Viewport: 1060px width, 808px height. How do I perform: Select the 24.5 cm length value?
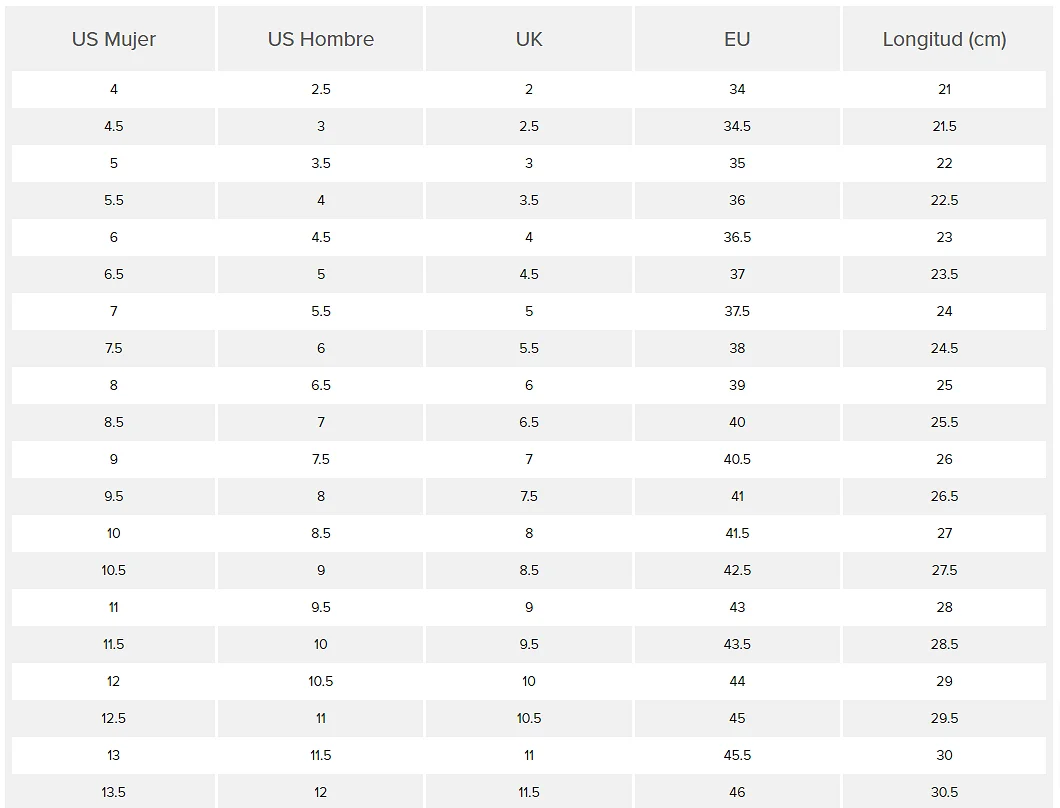click(x=944, y=348)
